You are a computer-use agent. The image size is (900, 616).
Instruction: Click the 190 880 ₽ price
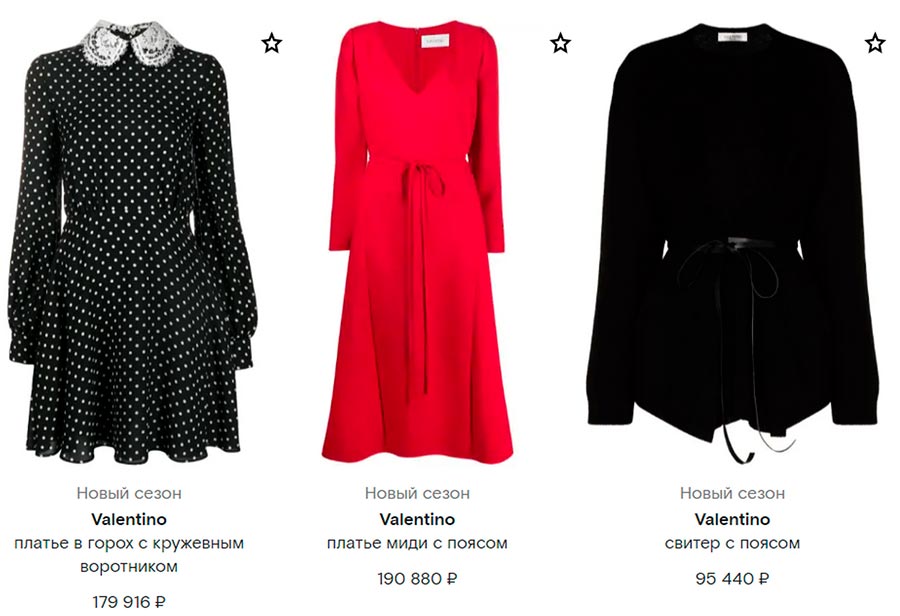click(x=417, y=579)
